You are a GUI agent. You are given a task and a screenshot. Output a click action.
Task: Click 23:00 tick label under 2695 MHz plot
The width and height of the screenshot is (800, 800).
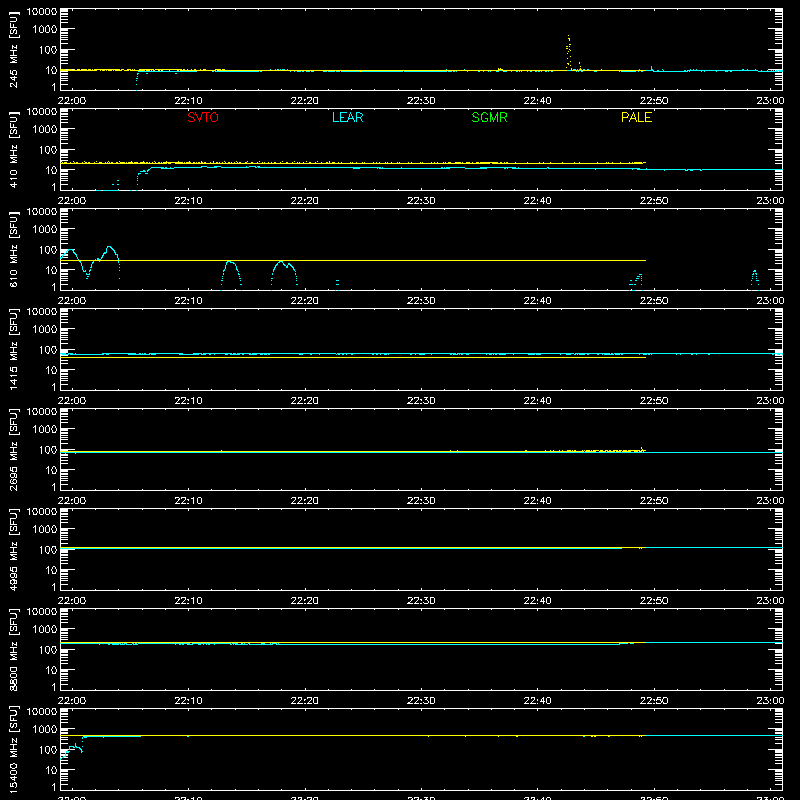pyautogui.click(x=770, y=501)
